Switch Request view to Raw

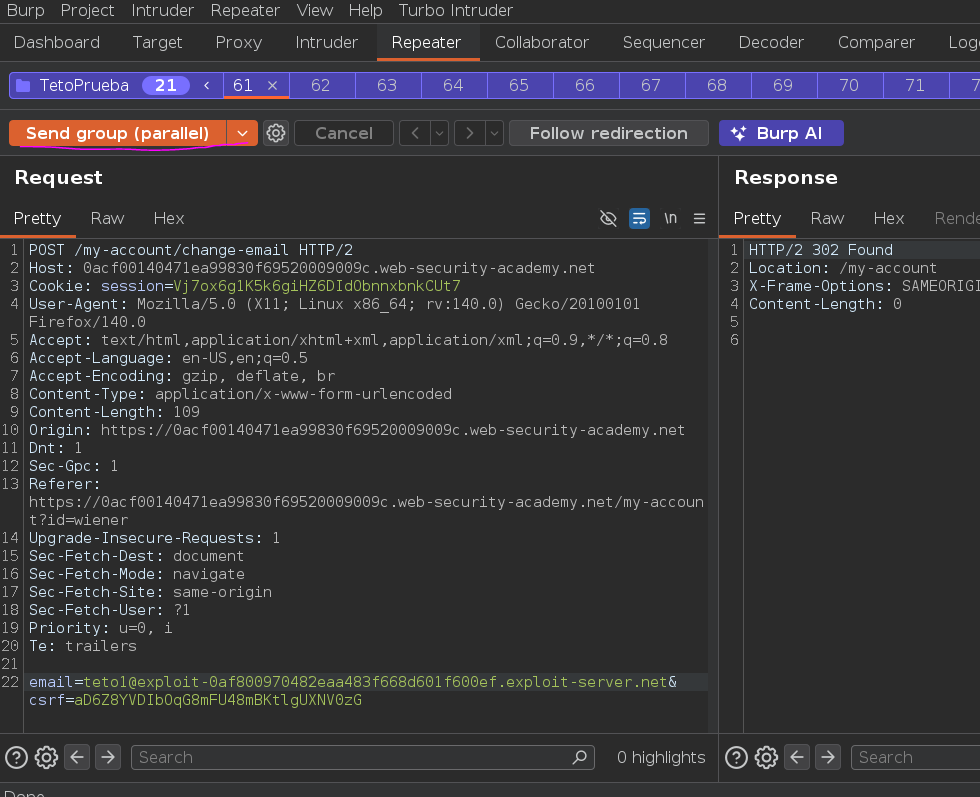108,218
